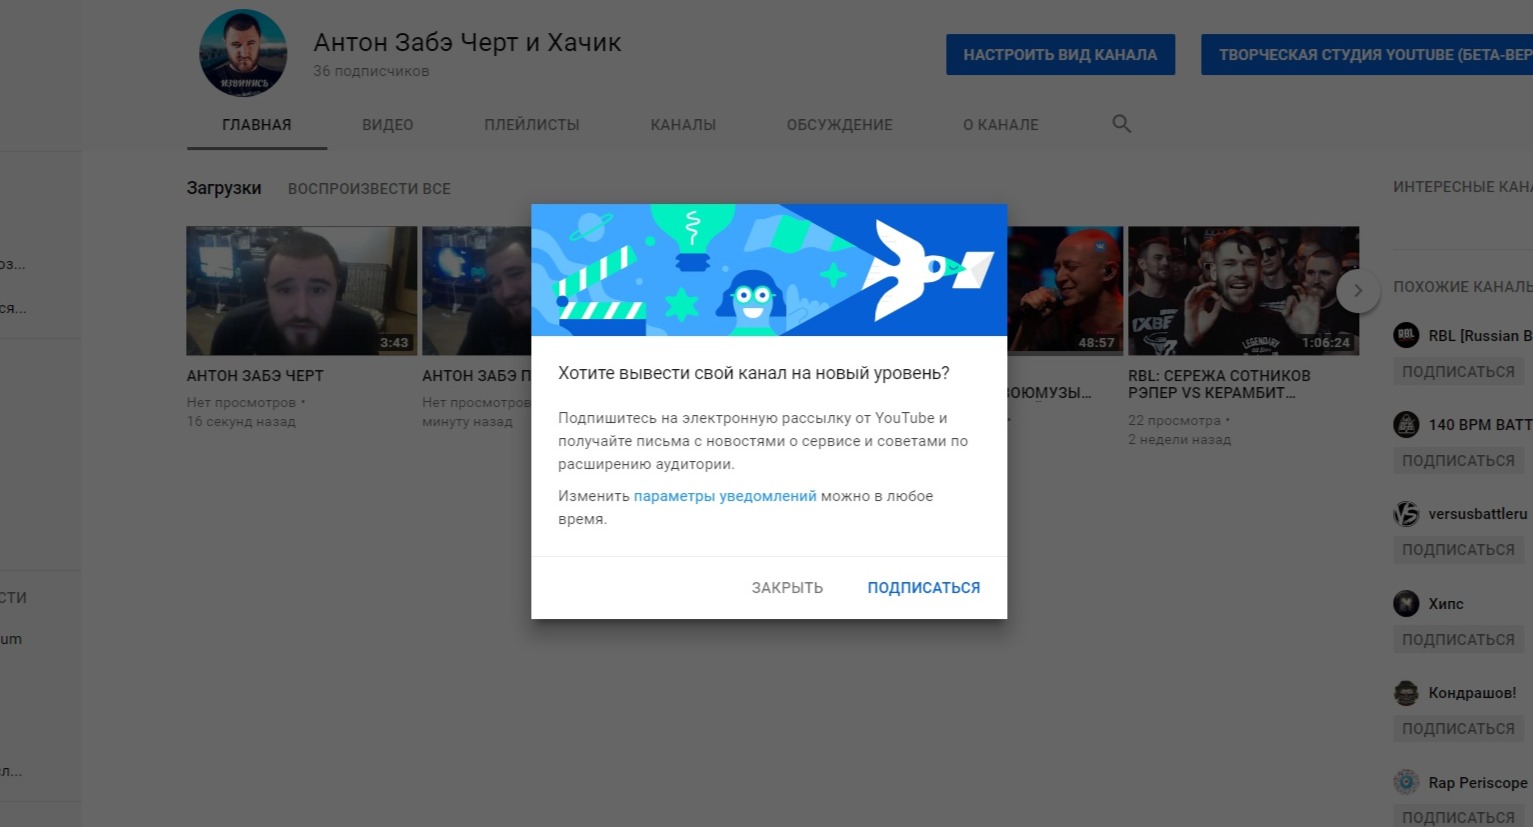1533x827 pixels.
Task: Open Хипс channel avatar icon
Action: pyautogui.click(x=1406, y=604)
